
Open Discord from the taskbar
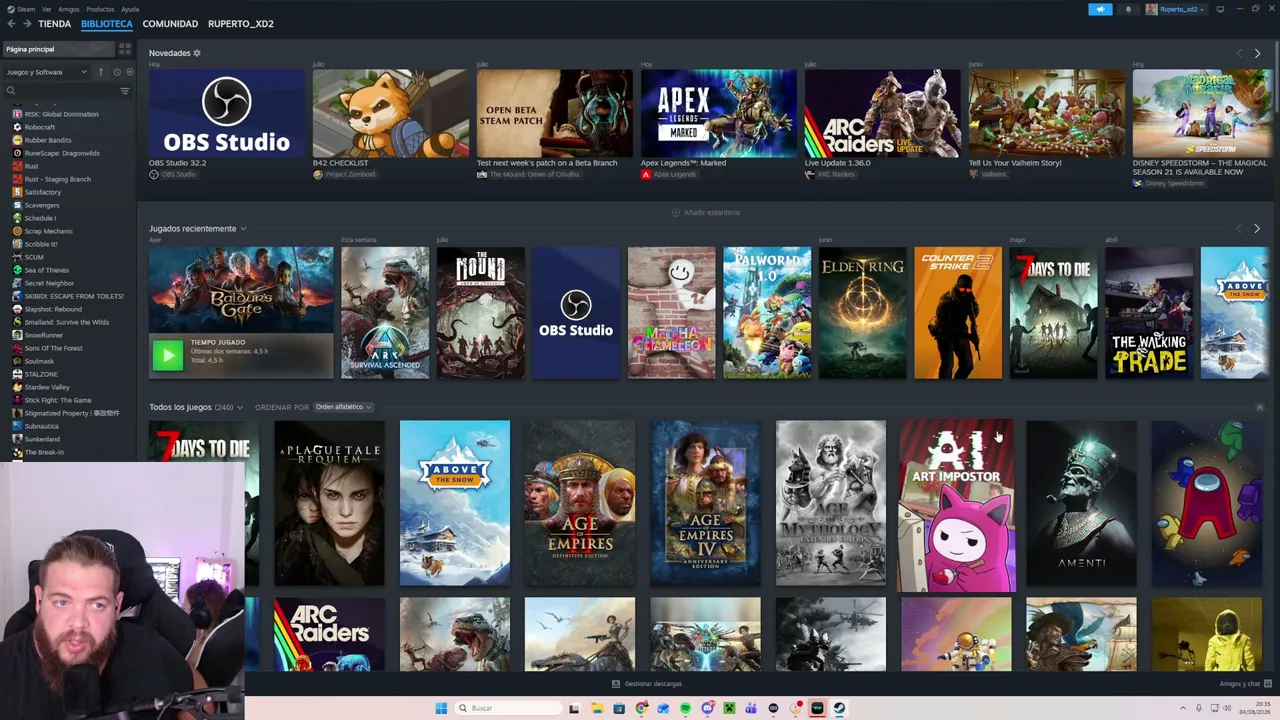tap(707, 708)
